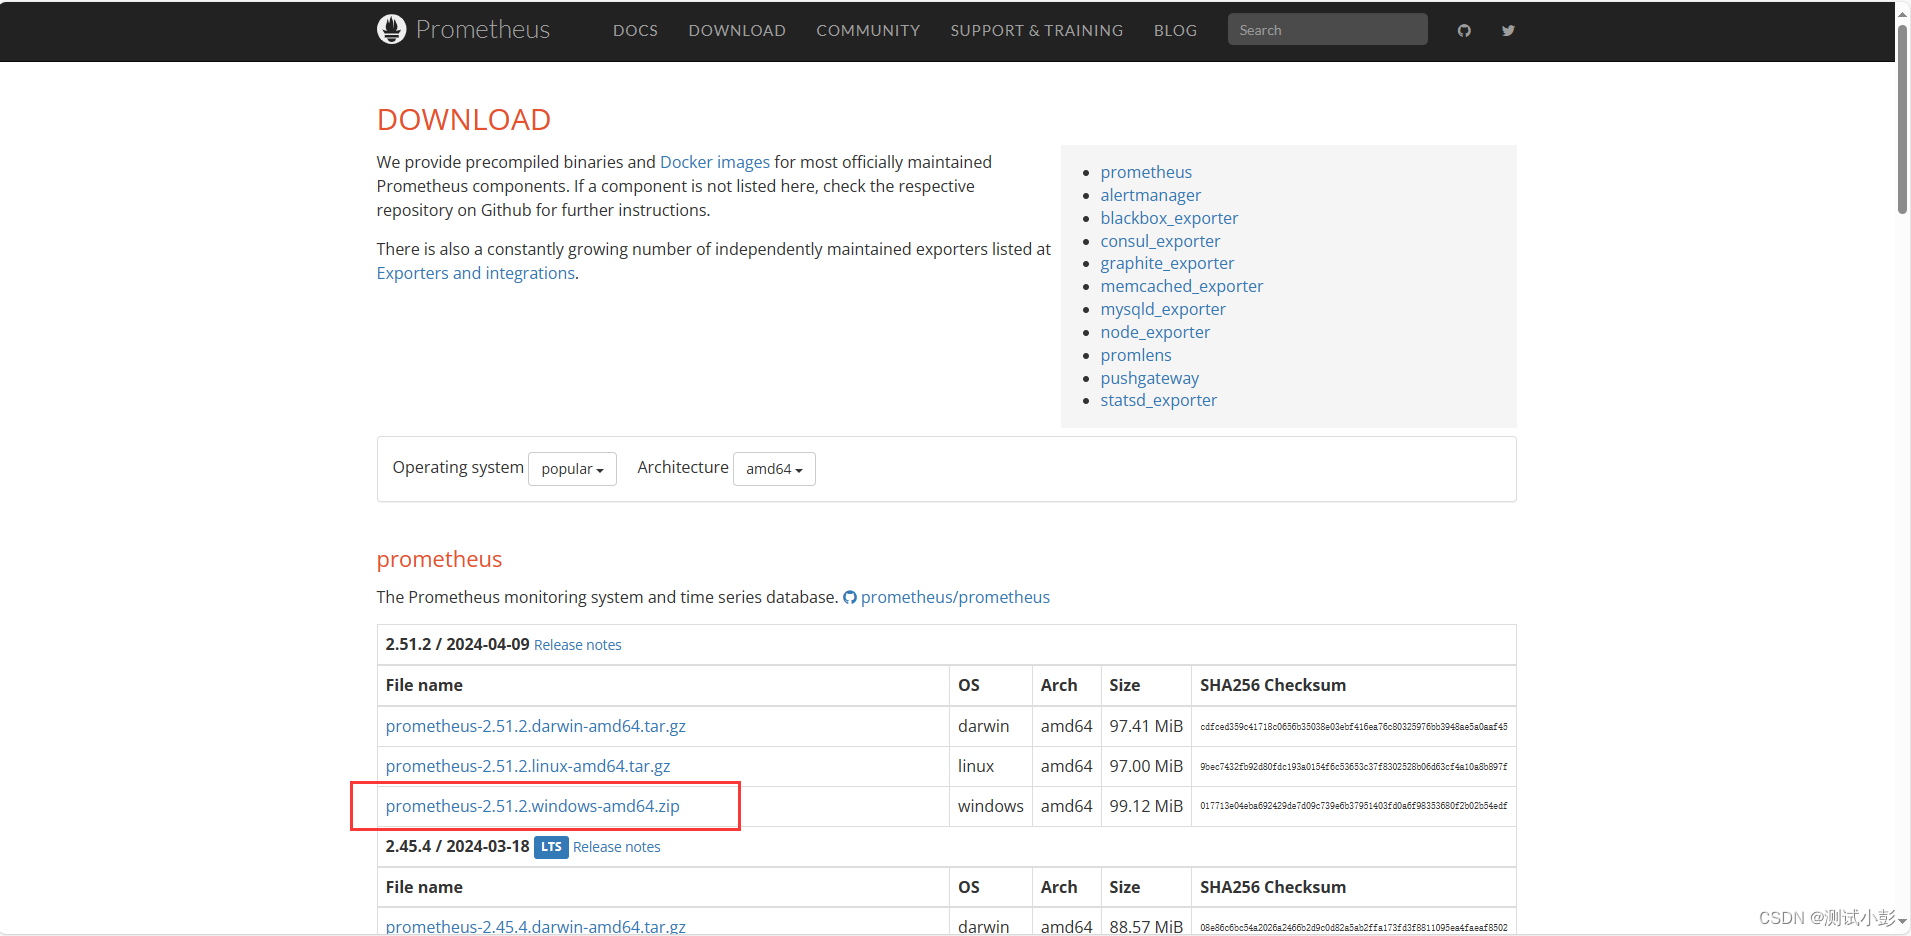Click the prometheus section heading

point(439,559)
